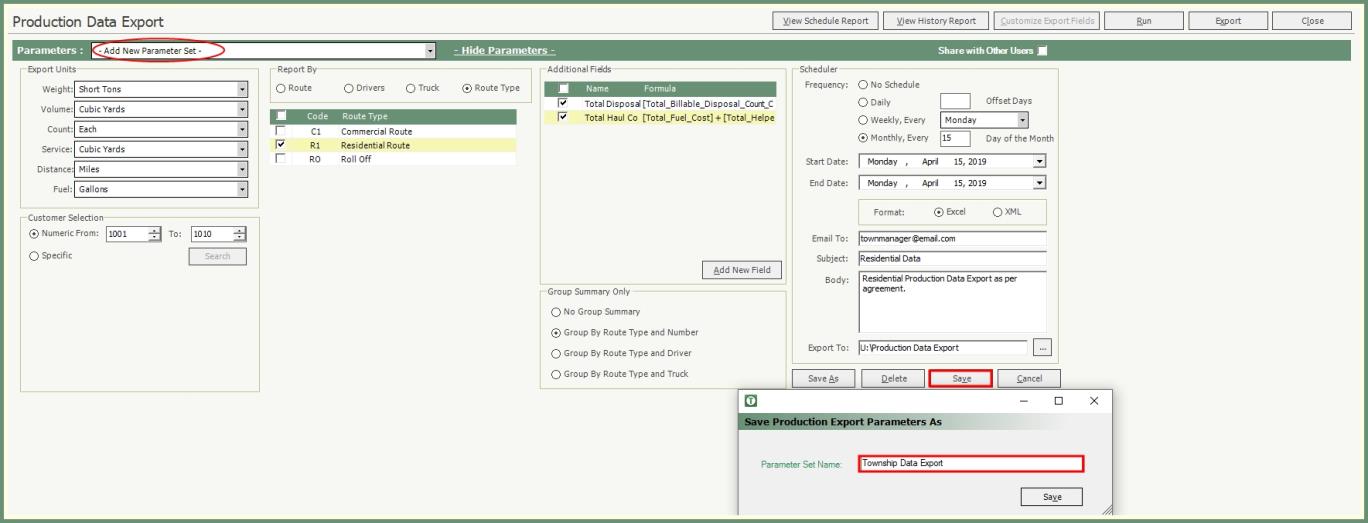Select XML format radio button

[x=997, y=212]
